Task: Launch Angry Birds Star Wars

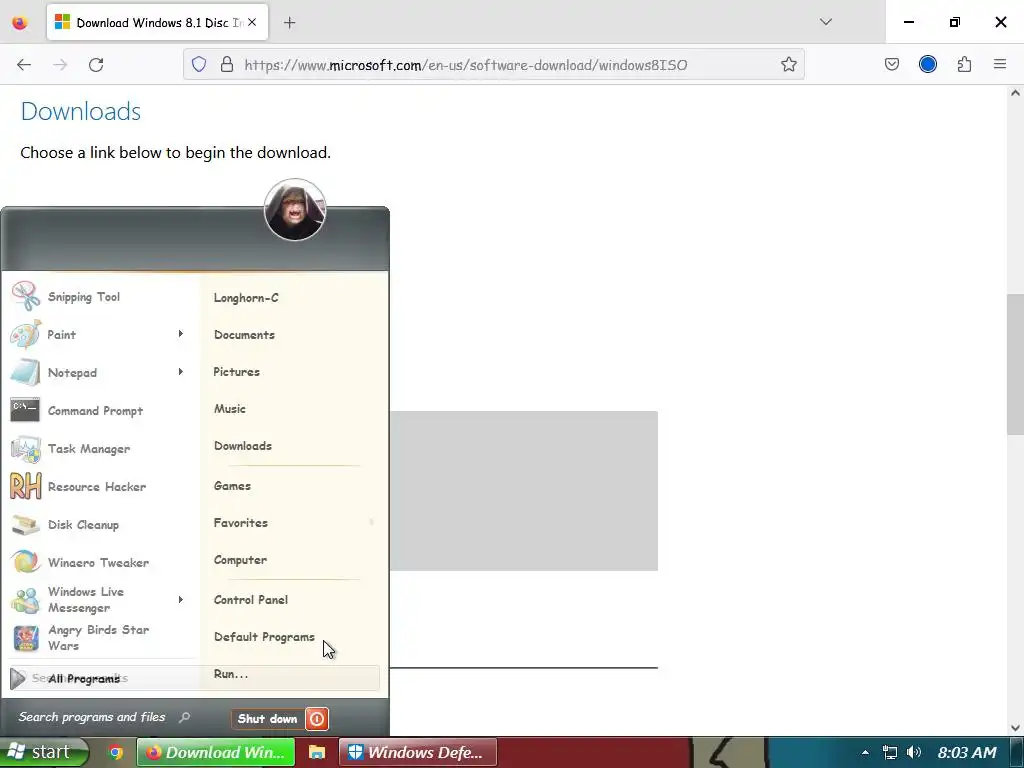Action: [x=98, y=637]
